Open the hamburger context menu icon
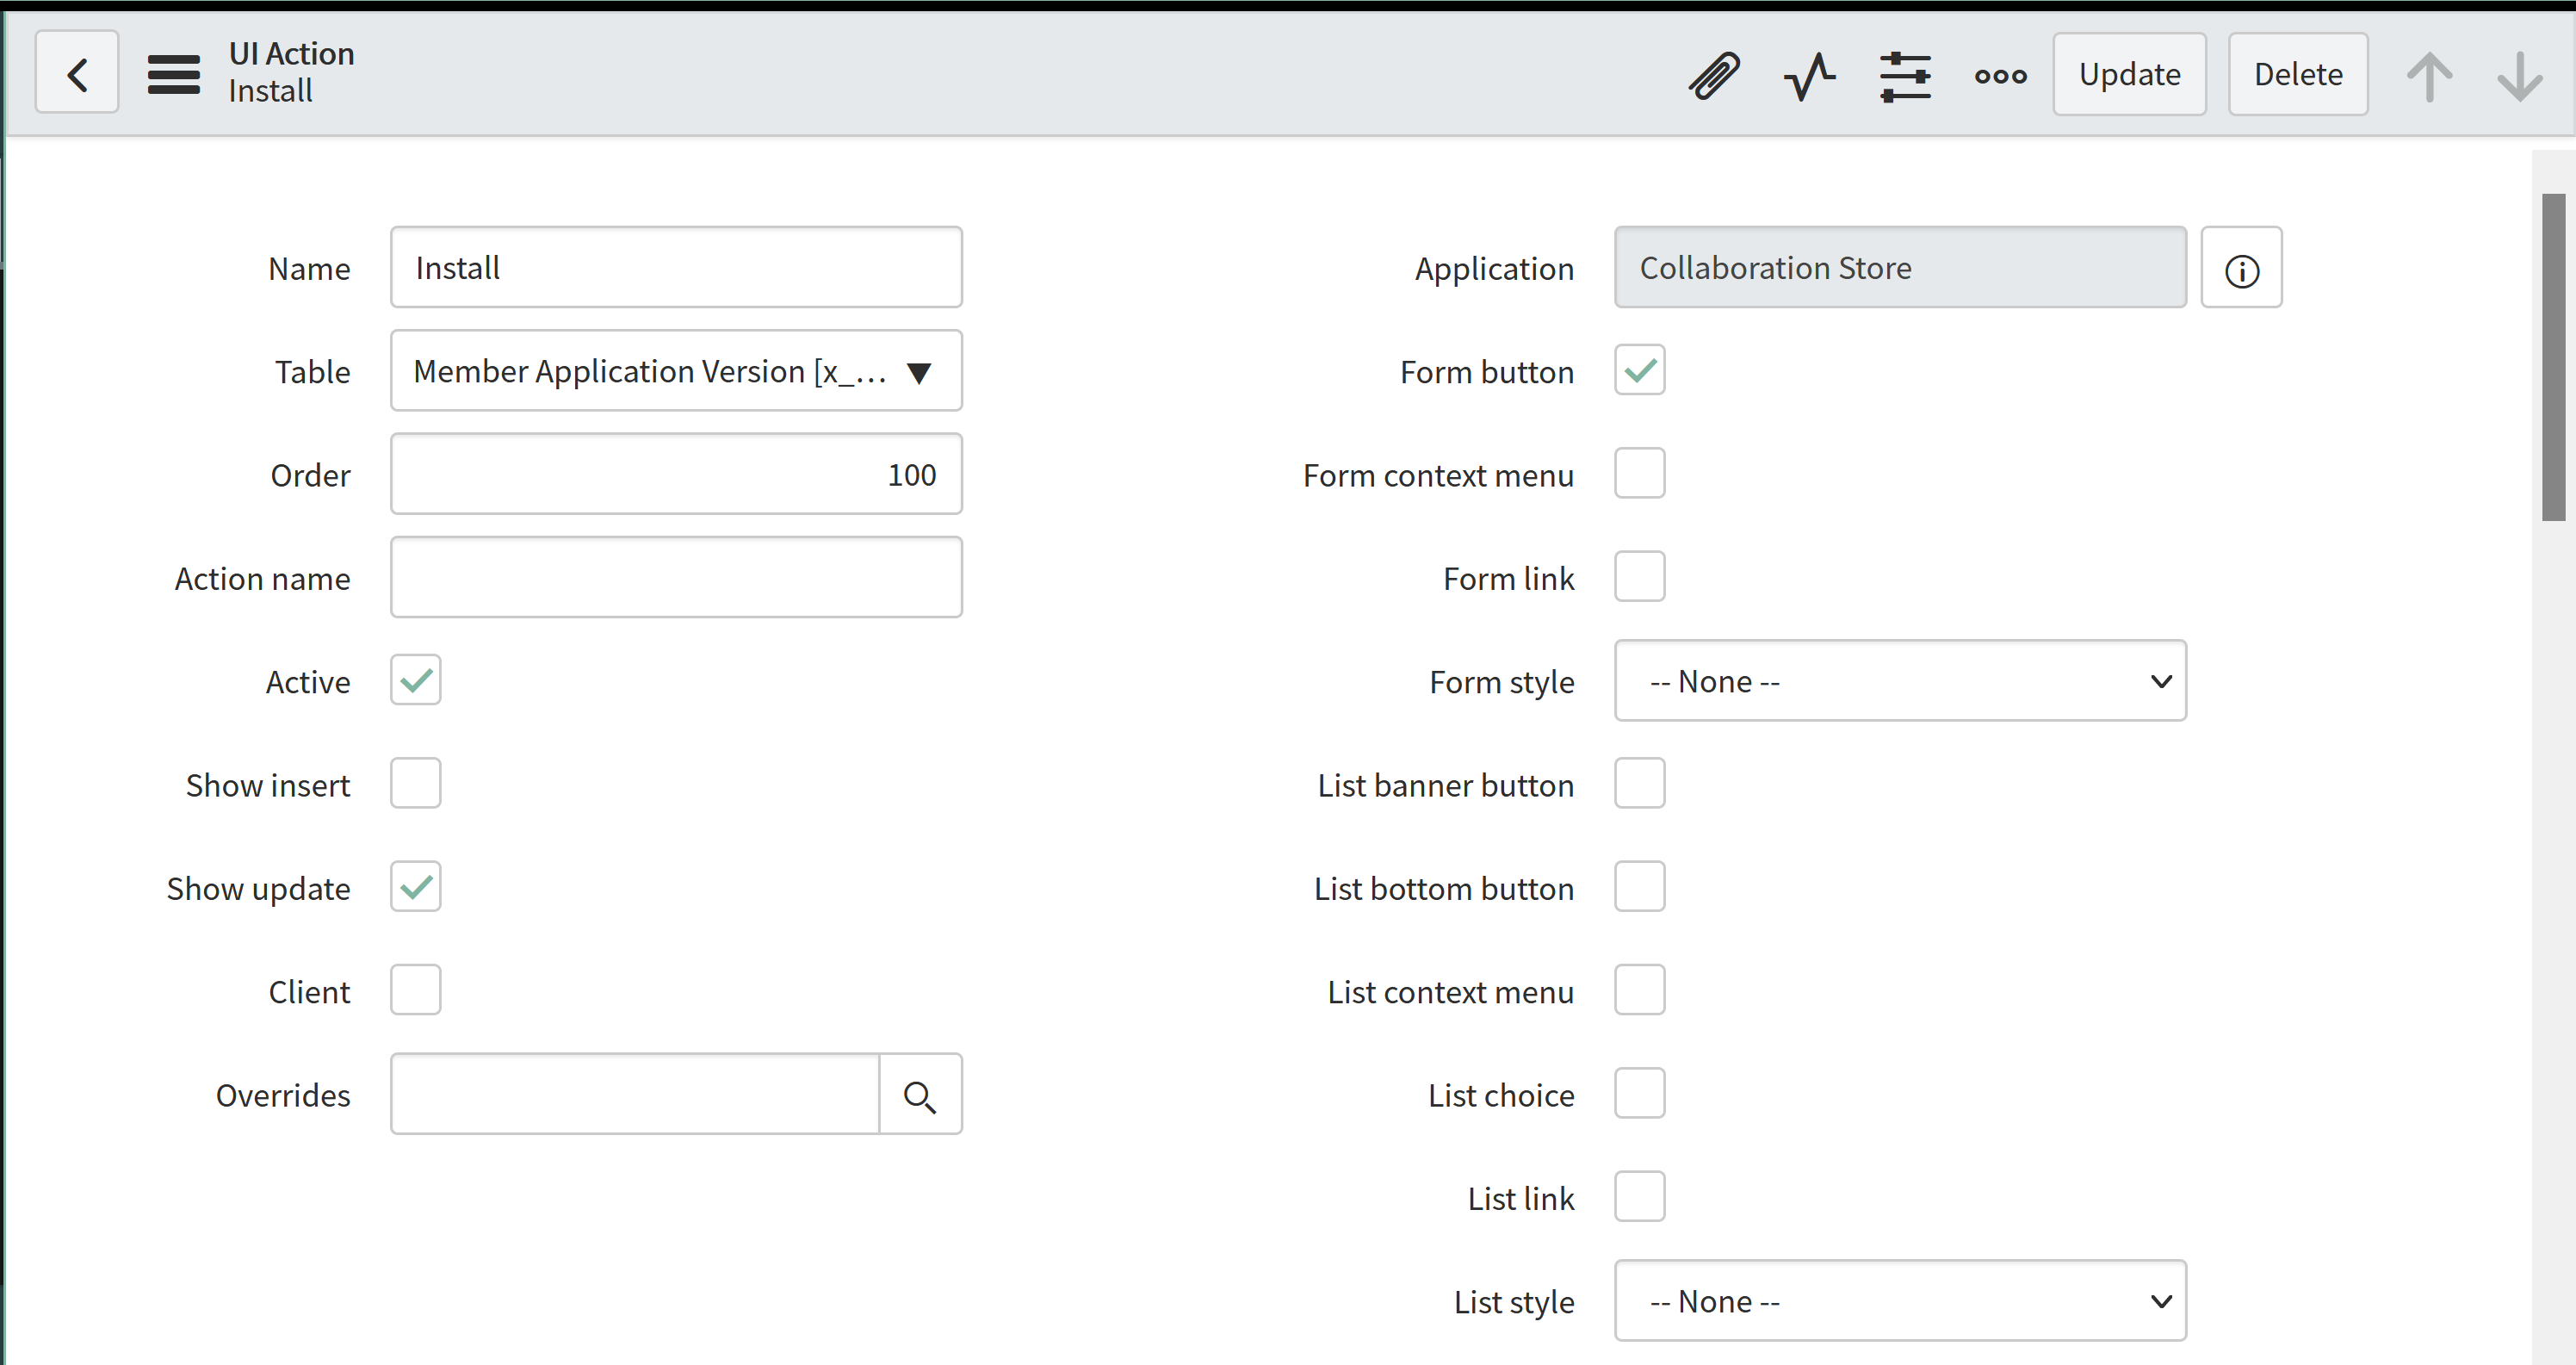 coord(174,74)
